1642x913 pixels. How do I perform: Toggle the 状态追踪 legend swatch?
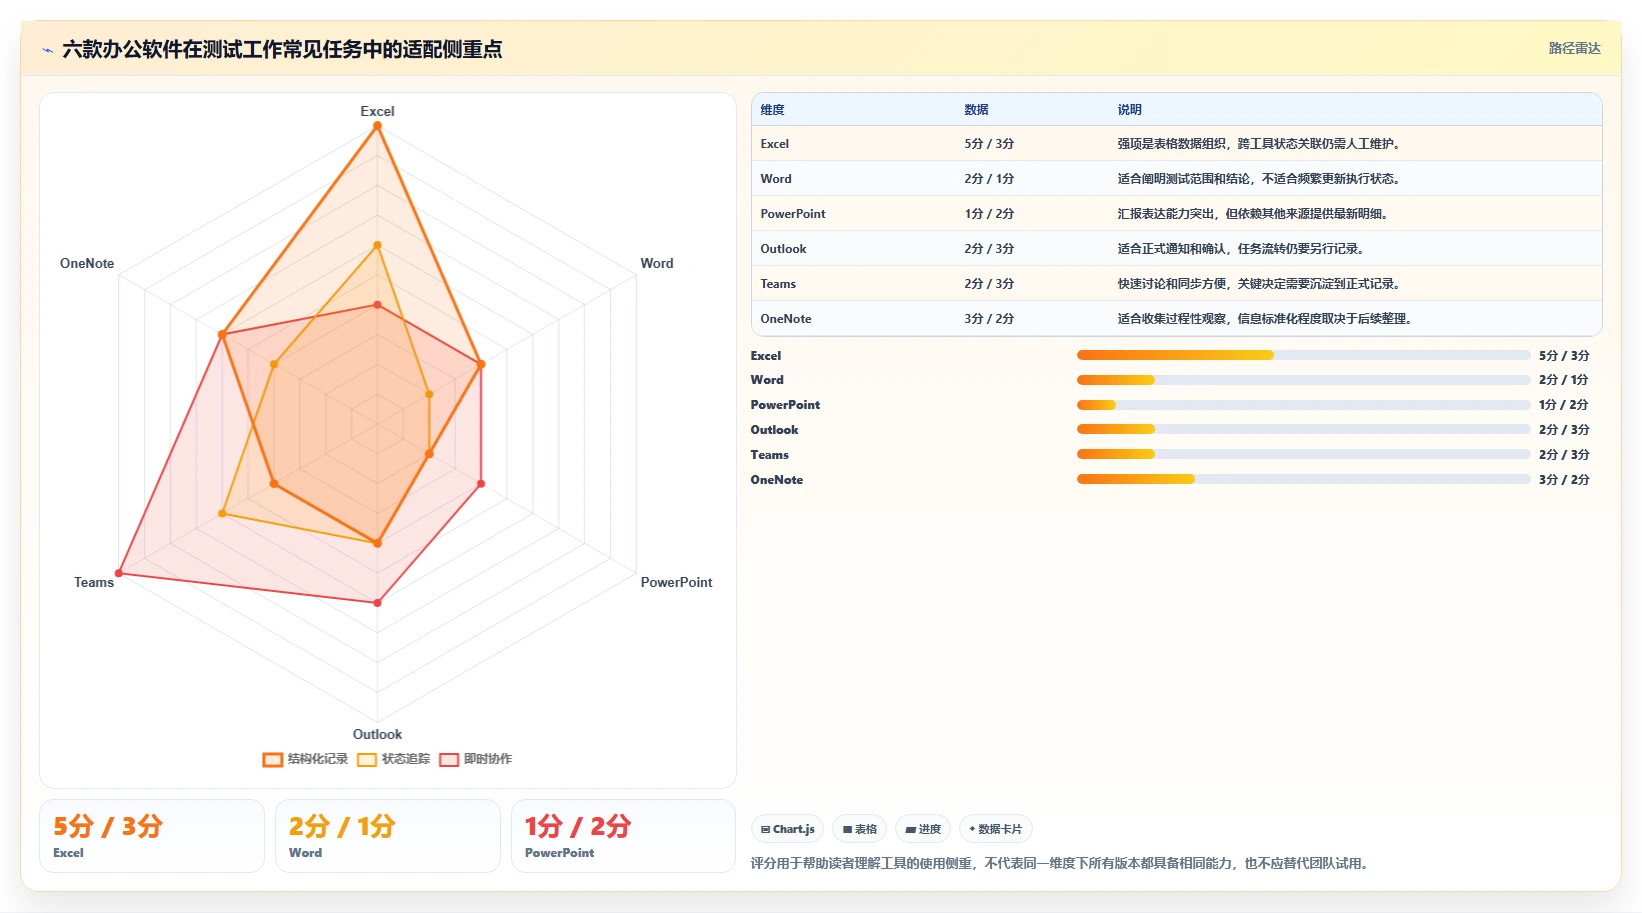[x=367, y=759]
